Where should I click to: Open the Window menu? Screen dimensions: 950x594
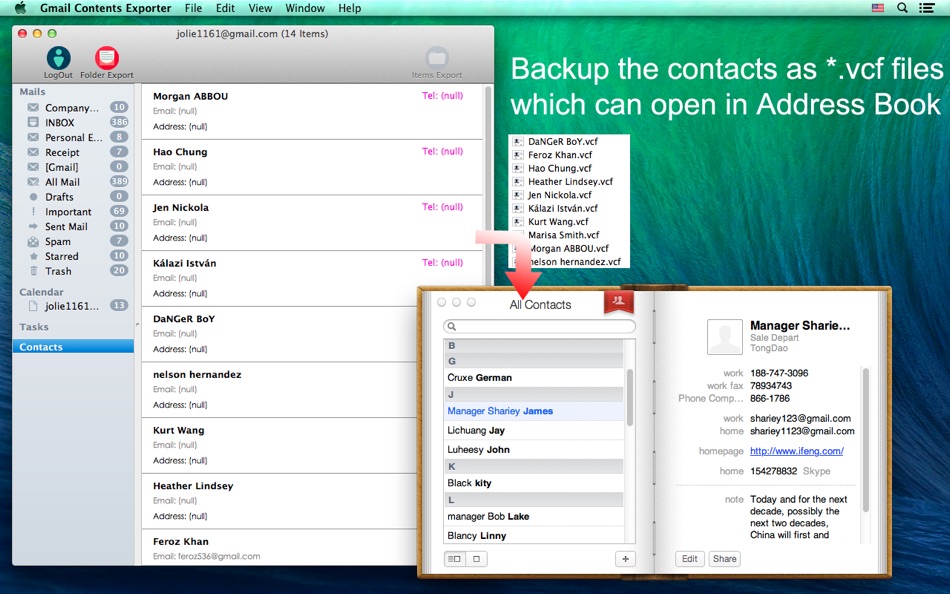[x=305, y=8]
